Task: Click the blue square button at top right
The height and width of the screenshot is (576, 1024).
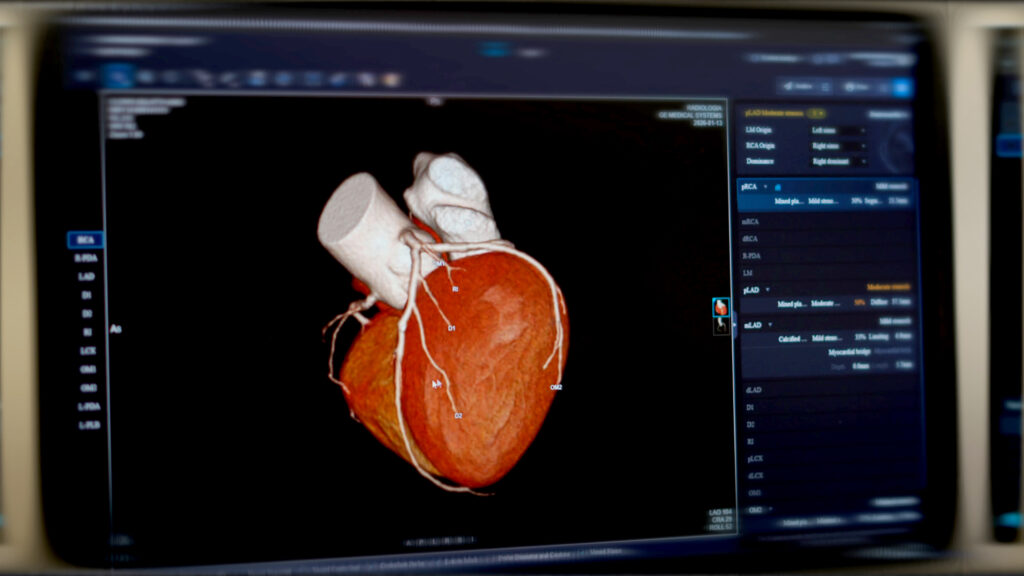Action: (x=902, y=87)
